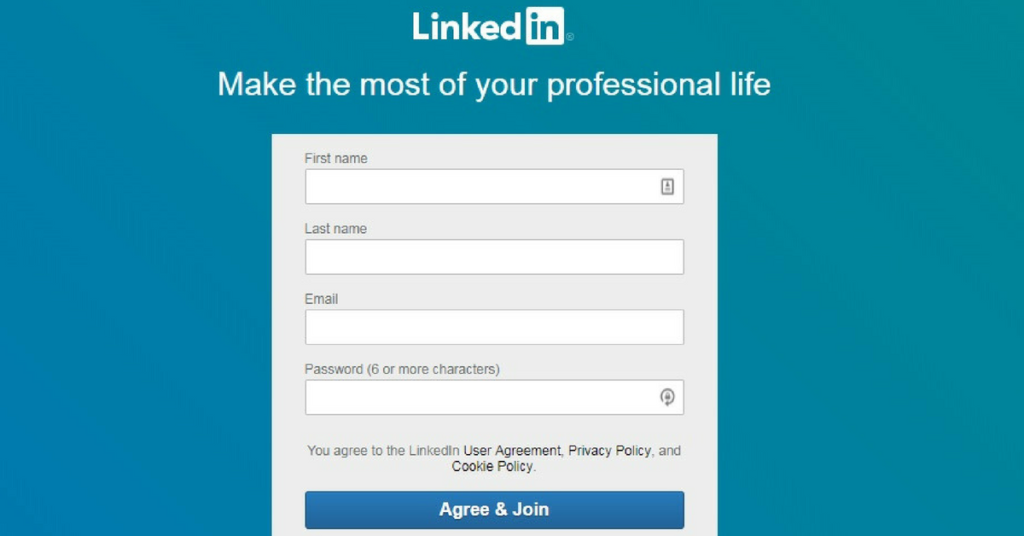Open the password manager icon in Password field
Screen dimensions: 1024x536
667,397
